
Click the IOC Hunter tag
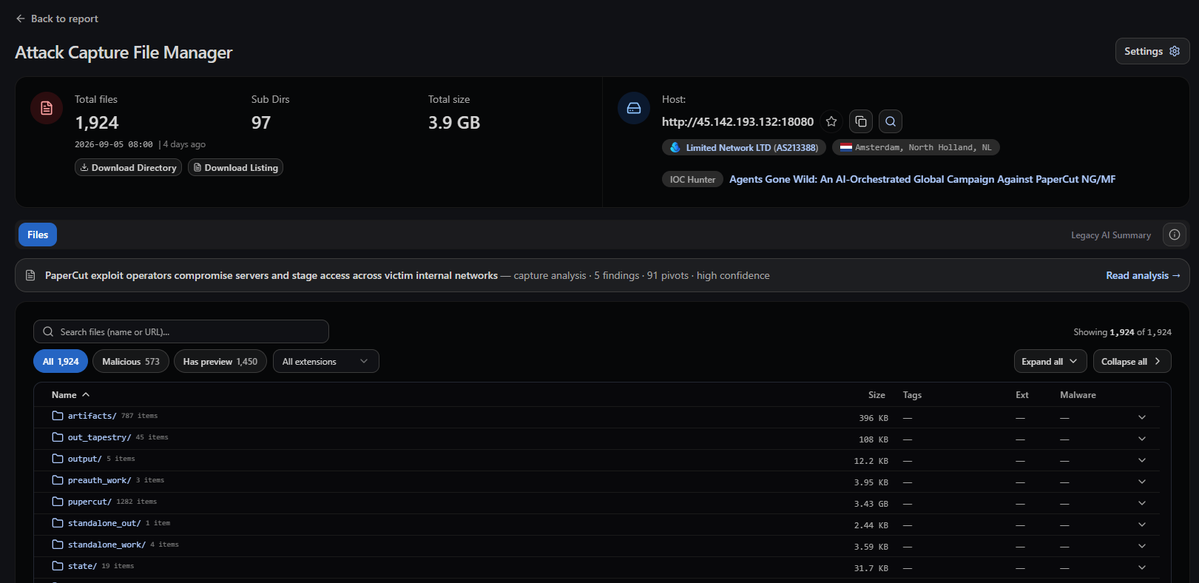692,179
